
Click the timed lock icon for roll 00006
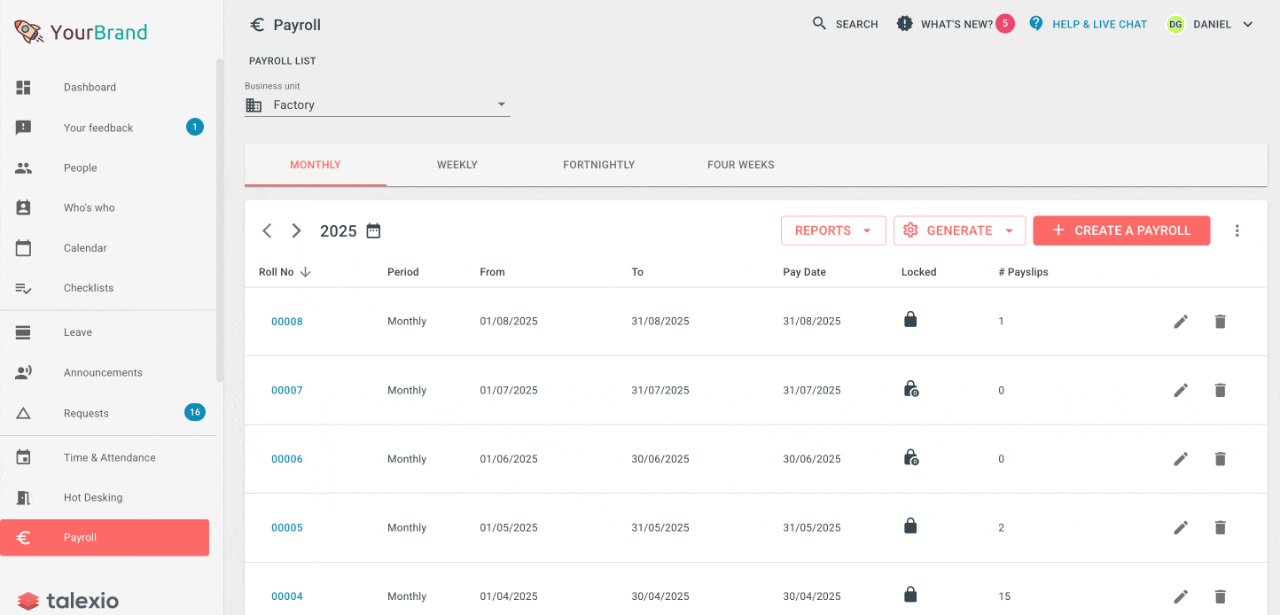(x=911, y=458)
